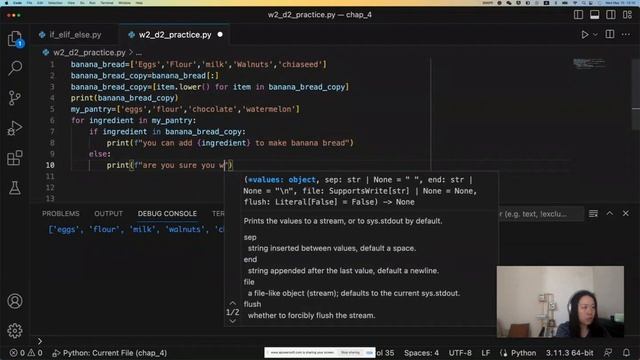
Task: Open errors and warnings status item
Action: [x=26, y=353]
